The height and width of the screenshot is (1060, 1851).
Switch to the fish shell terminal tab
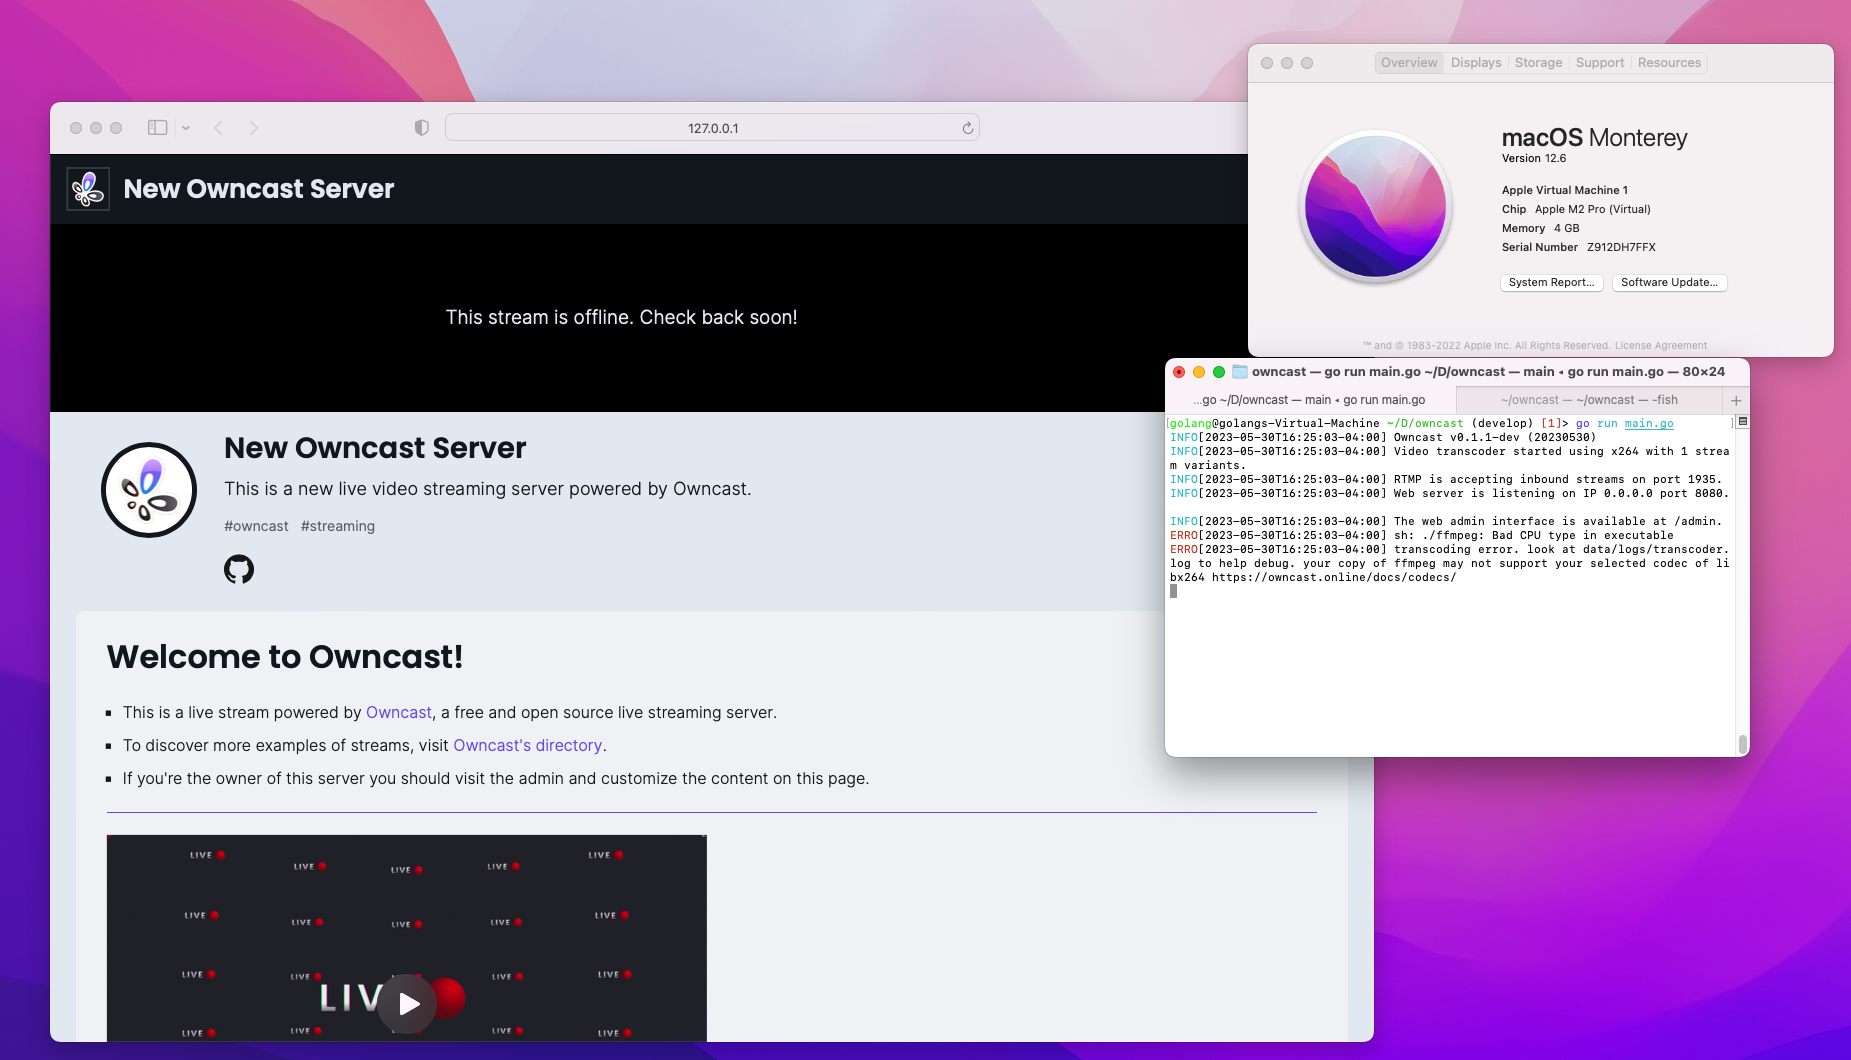pos(1589,399)
